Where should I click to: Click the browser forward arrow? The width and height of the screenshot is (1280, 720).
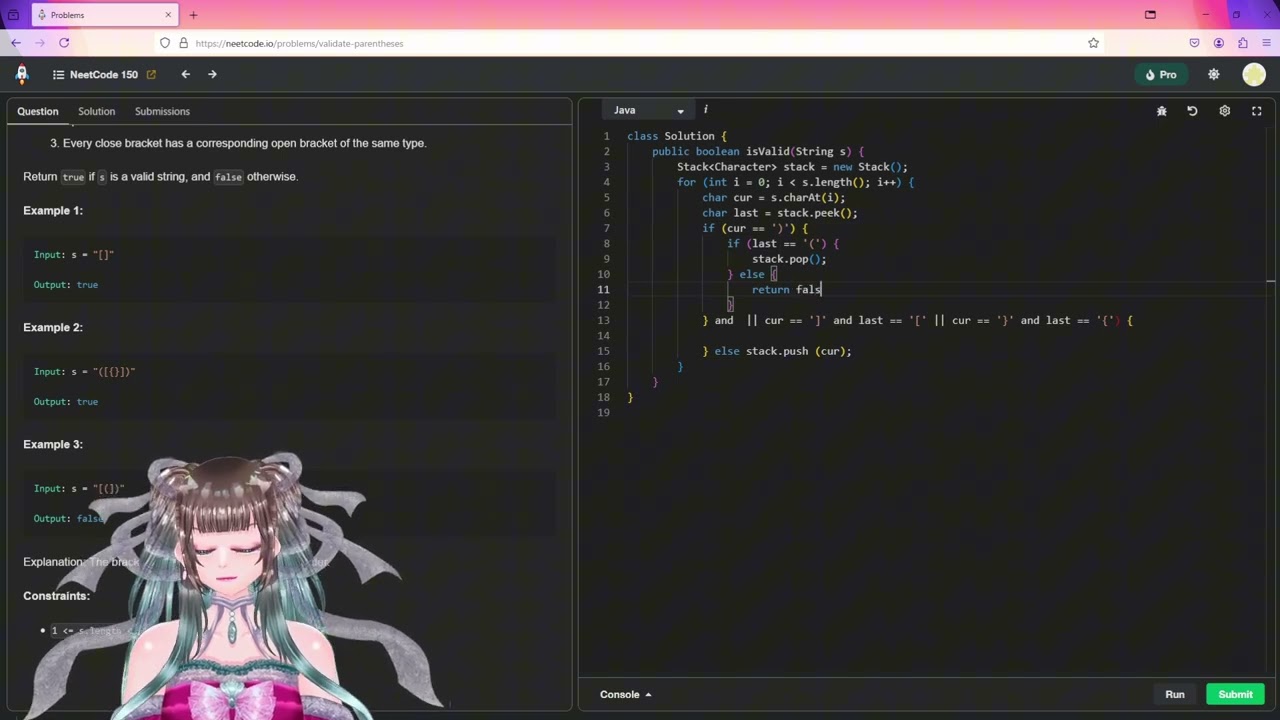pos(40,43)
